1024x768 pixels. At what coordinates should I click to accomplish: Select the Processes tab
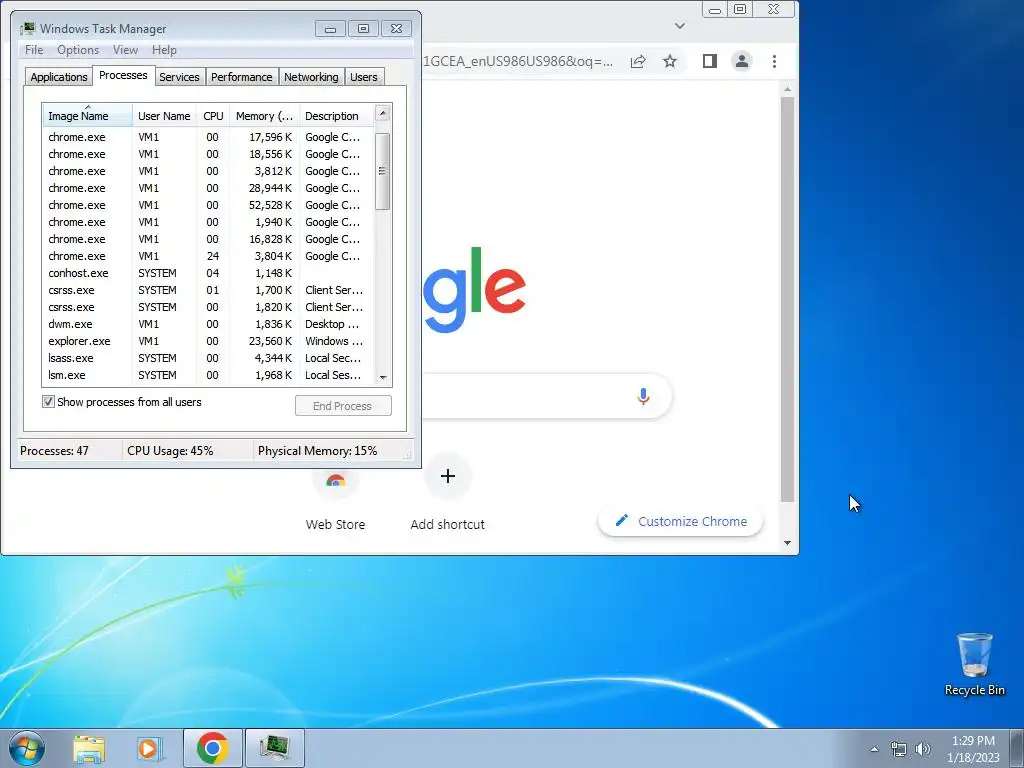tap(123, 75)
